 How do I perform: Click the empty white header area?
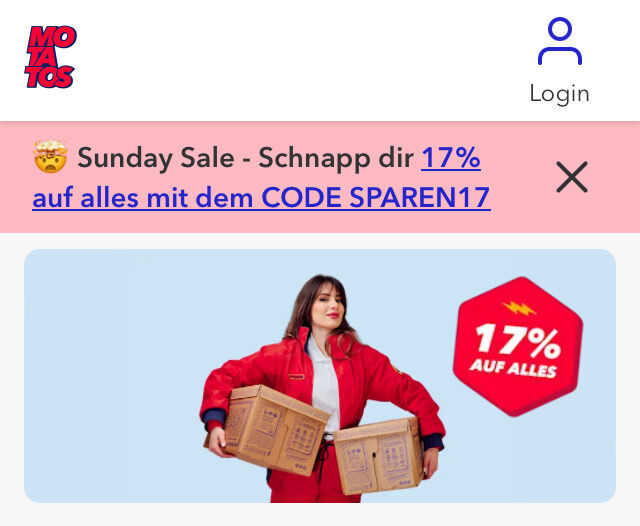pyautogui.click(x=302, y=60)
